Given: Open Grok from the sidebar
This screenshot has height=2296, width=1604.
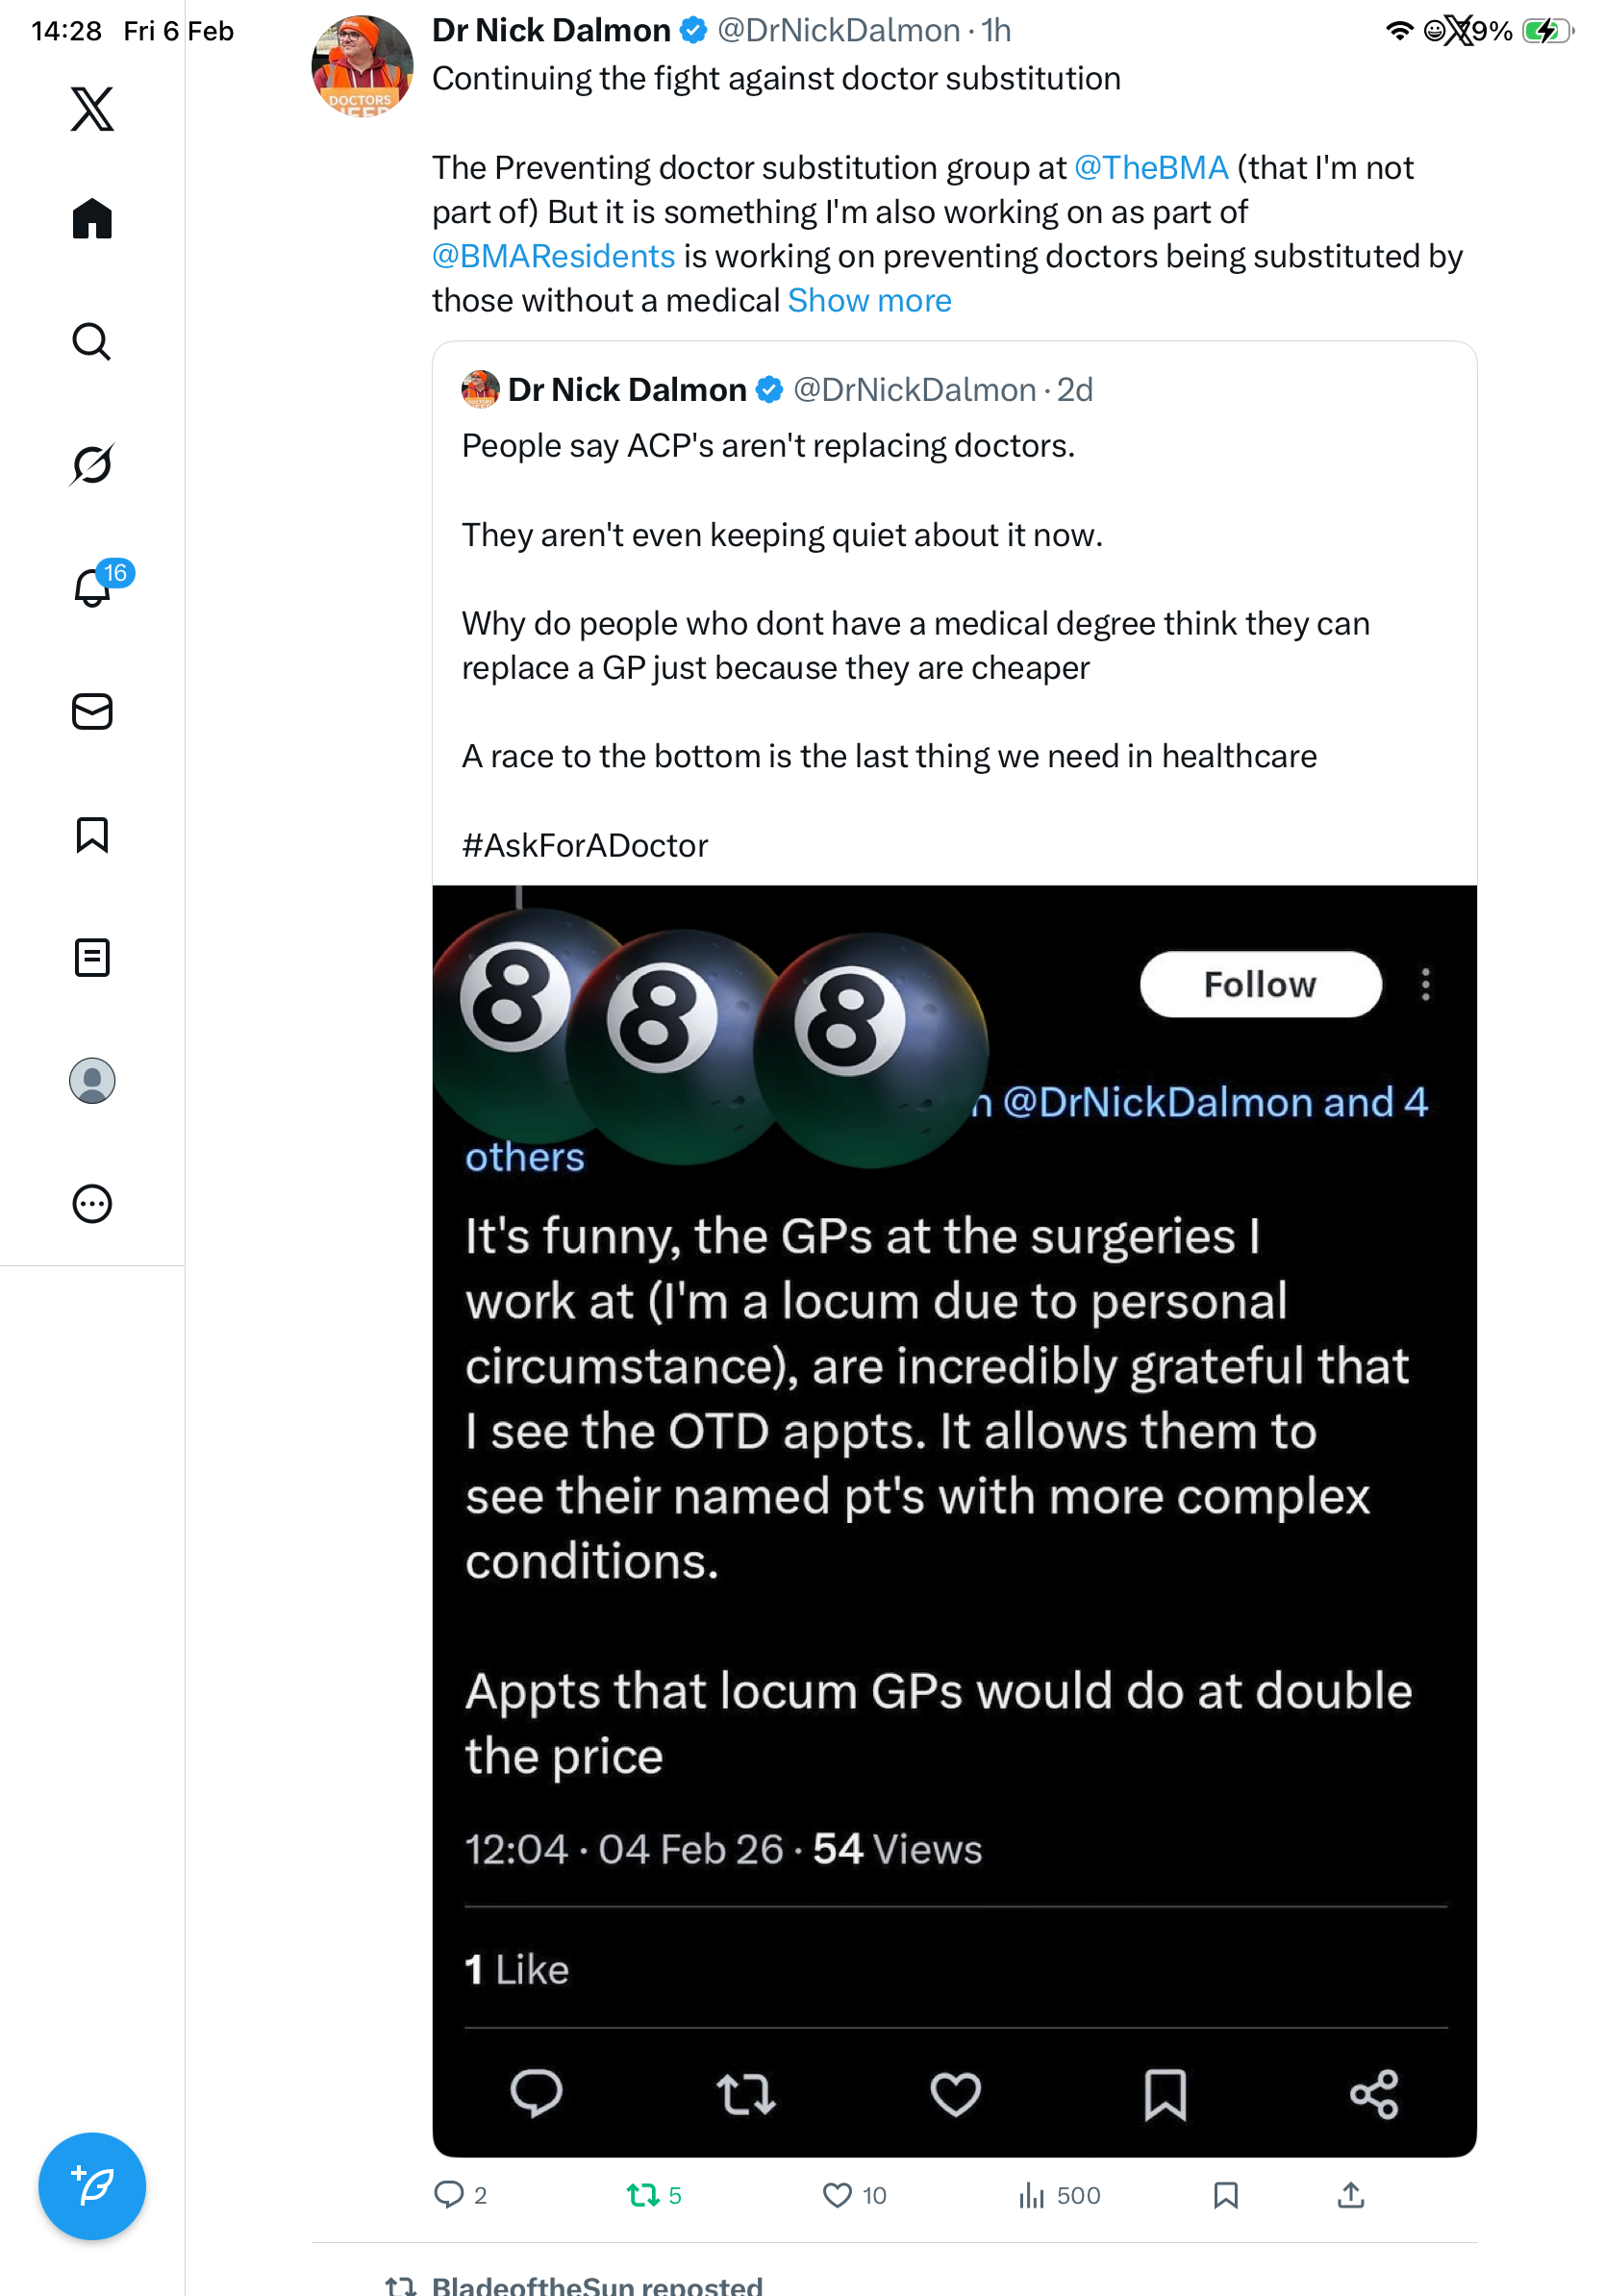Looking at the screenshot, I should click(92, 464).
